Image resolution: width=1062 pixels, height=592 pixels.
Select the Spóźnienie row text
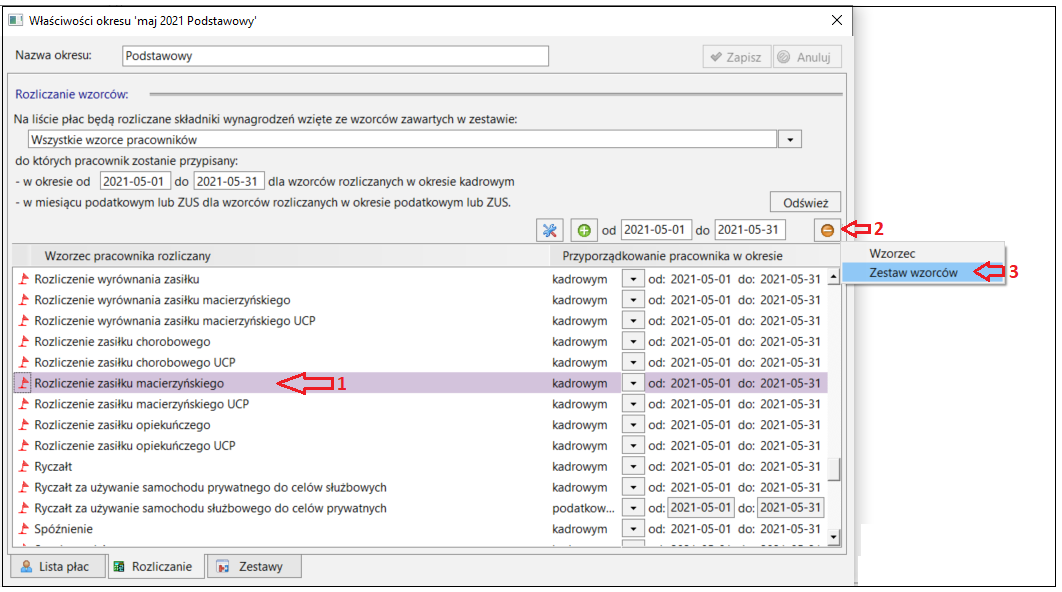[64, 529]
